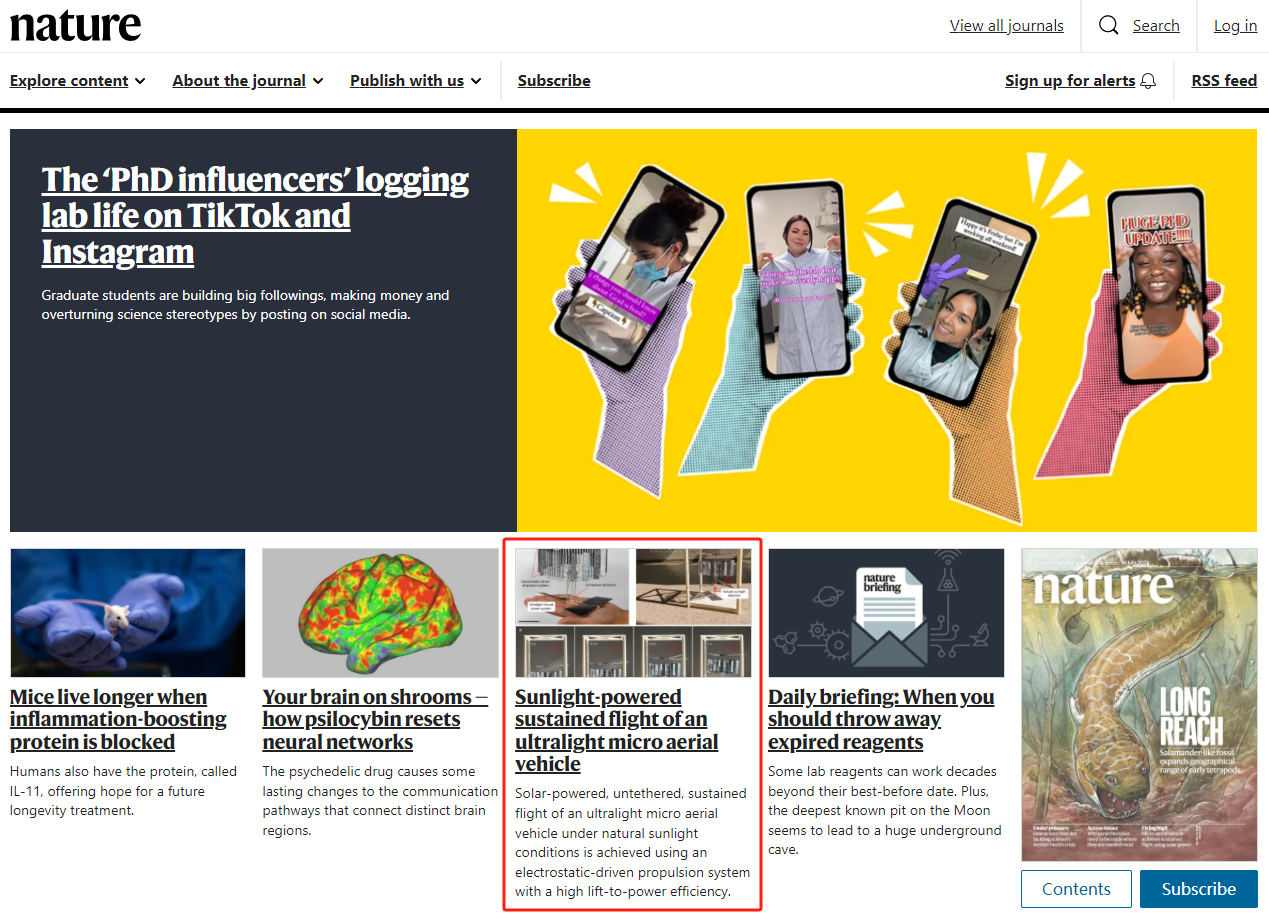Expand the About the journal dropdown
The height and width of the screenshot is (919, 1269).
pyautogui.click(x=248, y=81)
